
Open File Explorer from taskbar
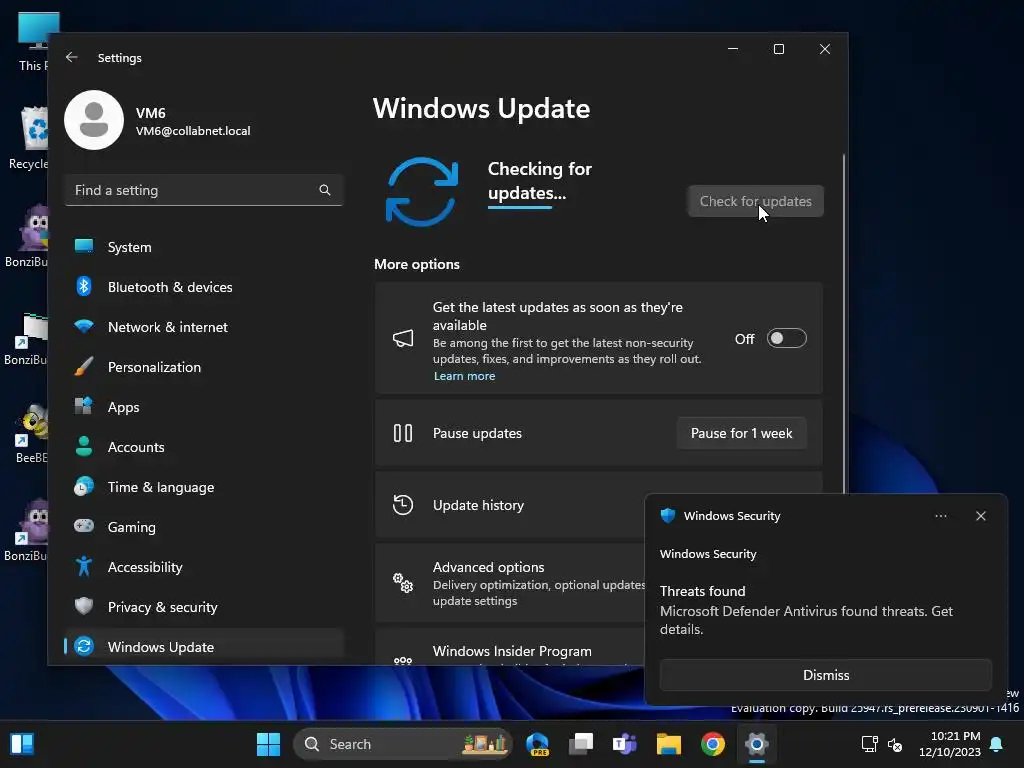669,744
